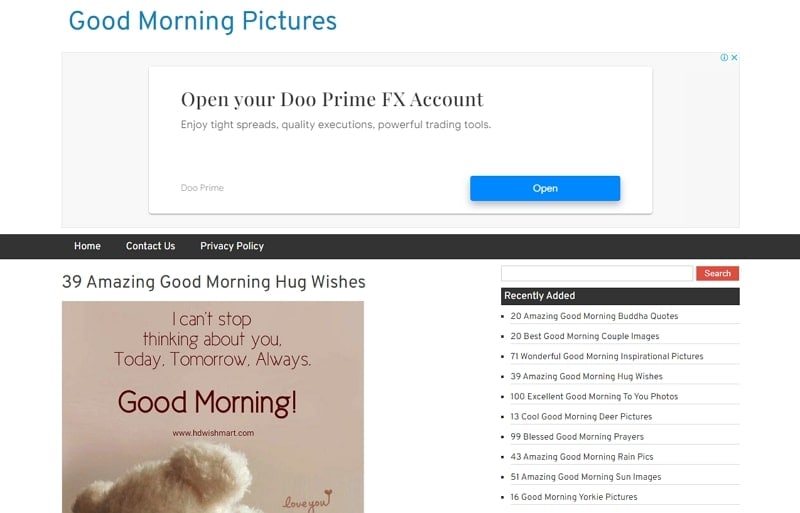Open 99 Blessed Good Morning Prayers
Viewport: 800px width, 513px height.
pyautogui.click(x=577, y=436)
